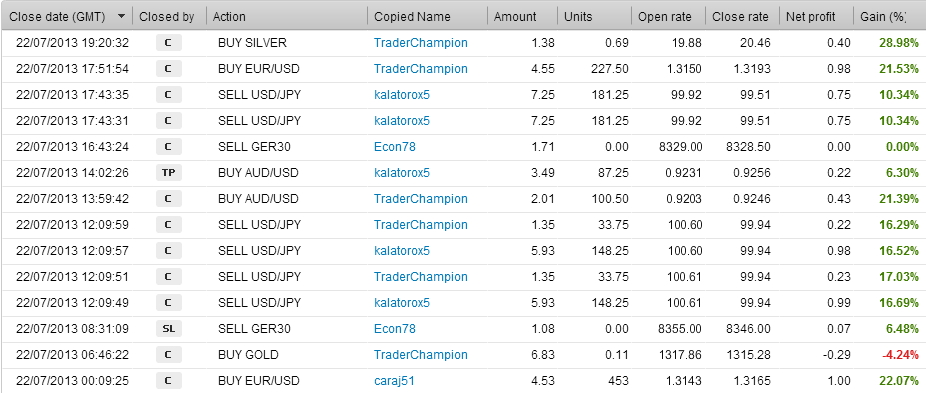
Task: Sort the table by Net profit header
Action: pyautogui.click(x=810, y=17)
